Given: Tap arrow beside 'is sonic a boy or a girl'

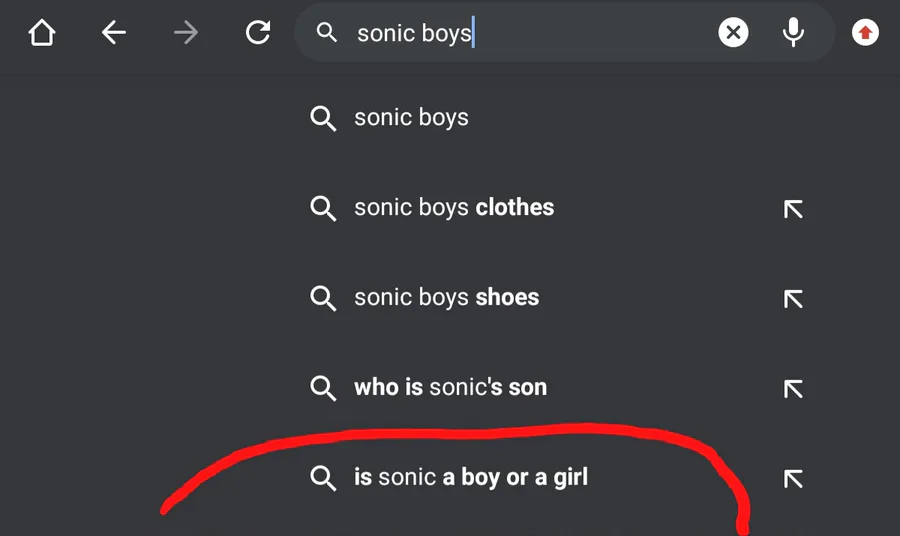Looking at the screenshot, I should click(x=793, y=479).
